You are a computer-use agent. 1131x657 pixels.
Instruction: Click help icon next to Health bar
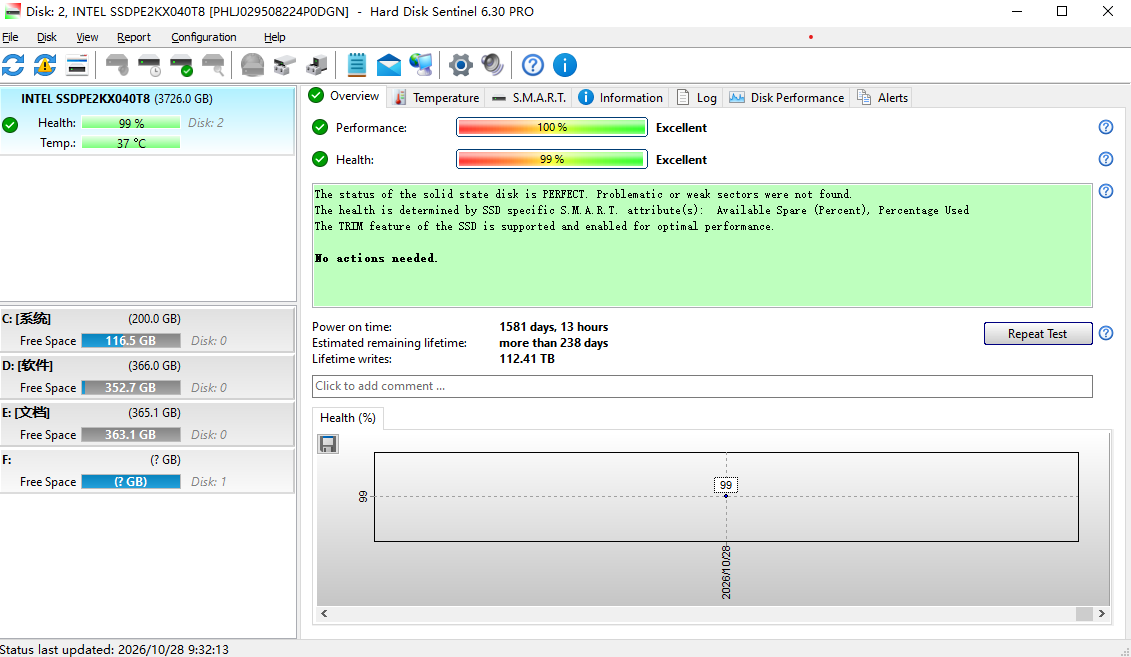point(1106,159)
